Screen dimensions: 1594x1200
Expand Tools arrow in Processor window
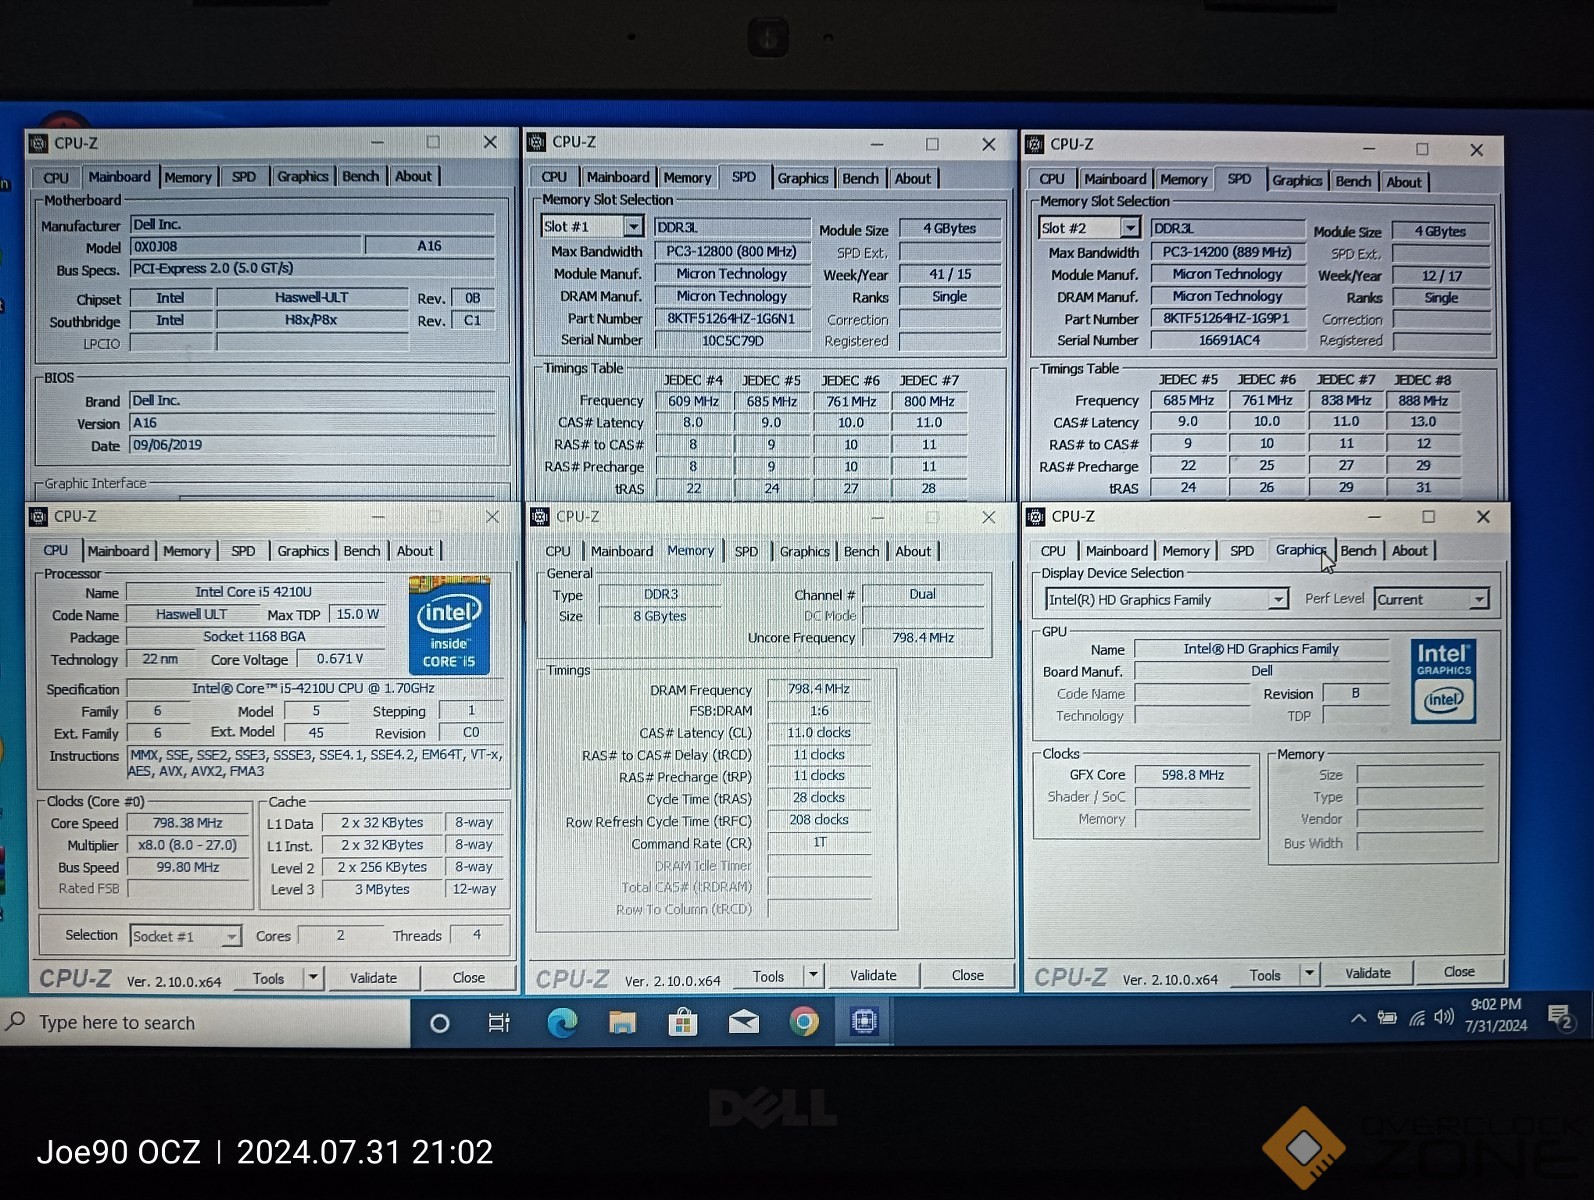[x=313, y=977]
